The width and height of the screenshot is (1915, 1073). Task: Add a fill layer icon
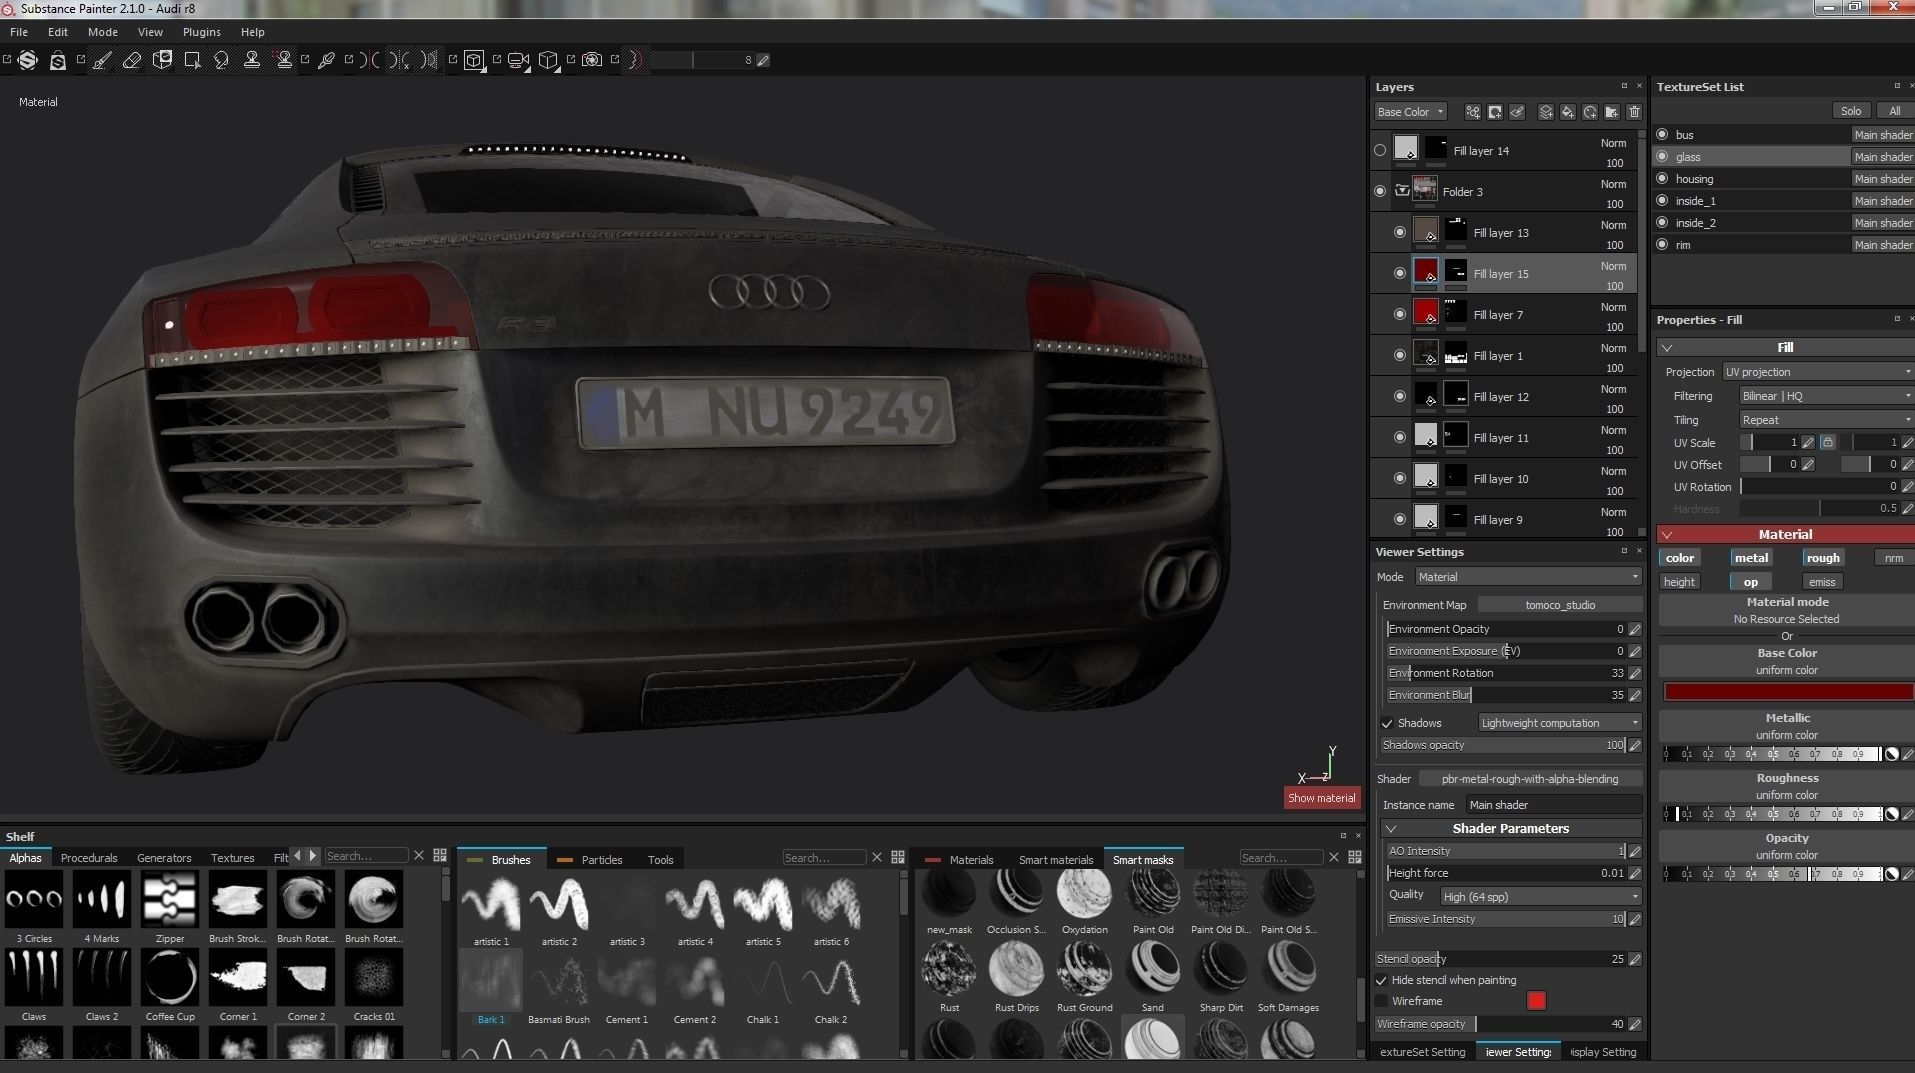[1567, 112]
